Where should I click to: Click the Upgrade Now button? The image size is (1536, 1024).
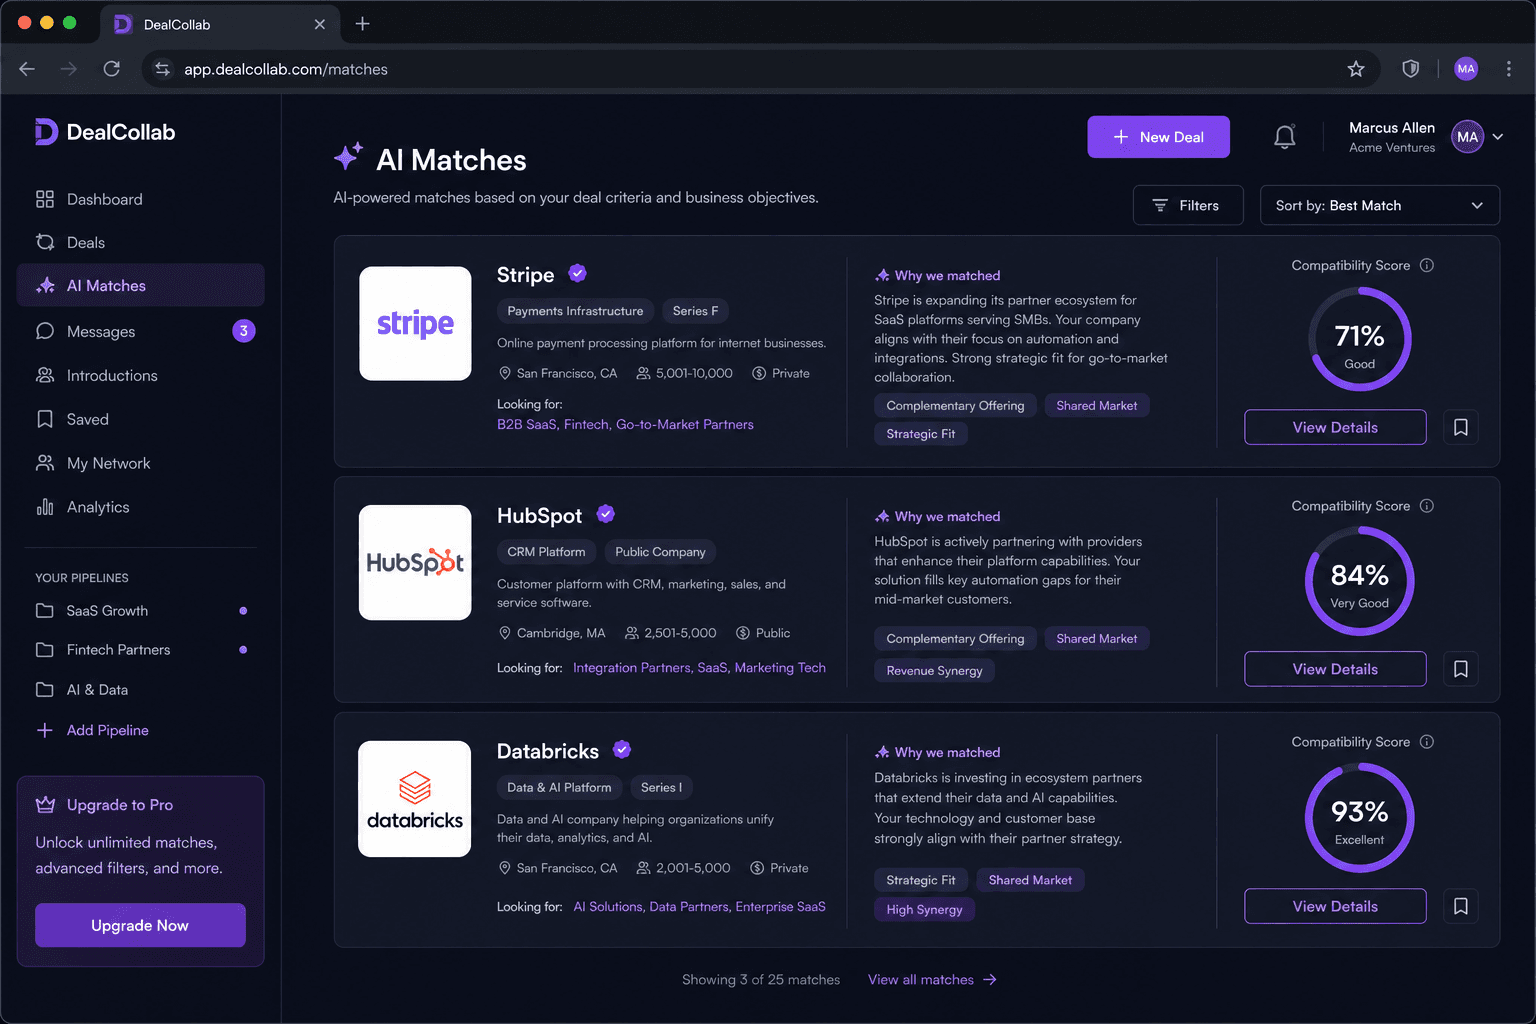[140, 925]
